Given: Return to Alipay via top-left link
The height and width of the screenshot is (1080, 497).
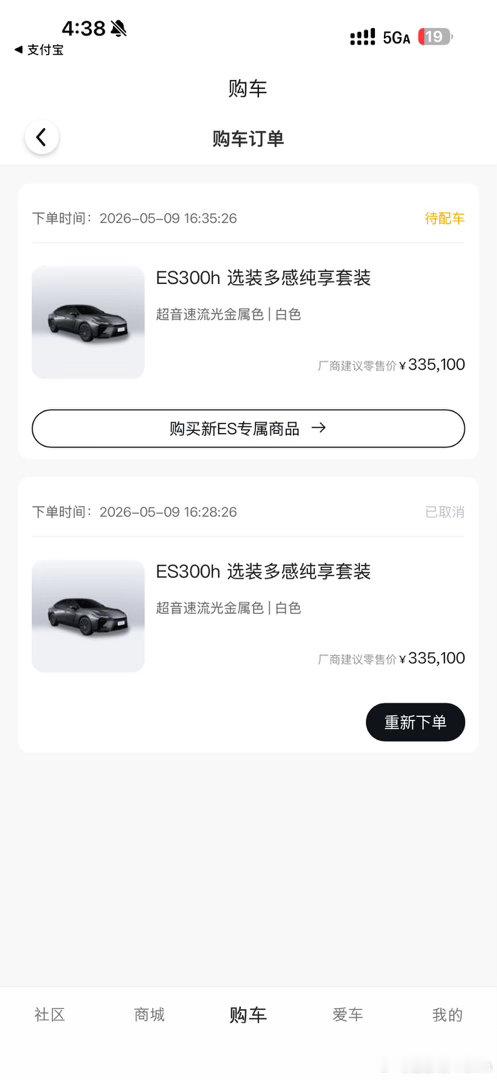Looking at the screenshot, I should (39, 50).
